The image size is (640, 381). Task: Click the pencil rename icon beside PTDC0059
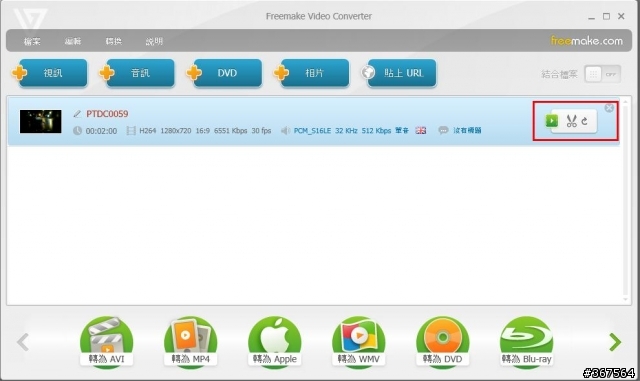point(77,114)
